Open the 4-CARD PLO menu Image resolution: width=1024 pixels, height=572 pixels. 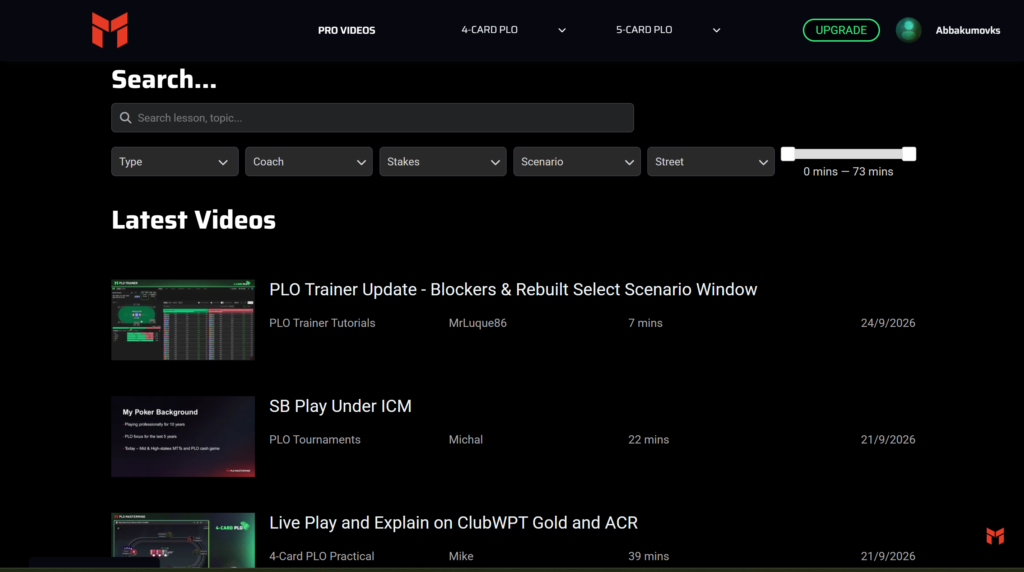click(x=489, y=30)
